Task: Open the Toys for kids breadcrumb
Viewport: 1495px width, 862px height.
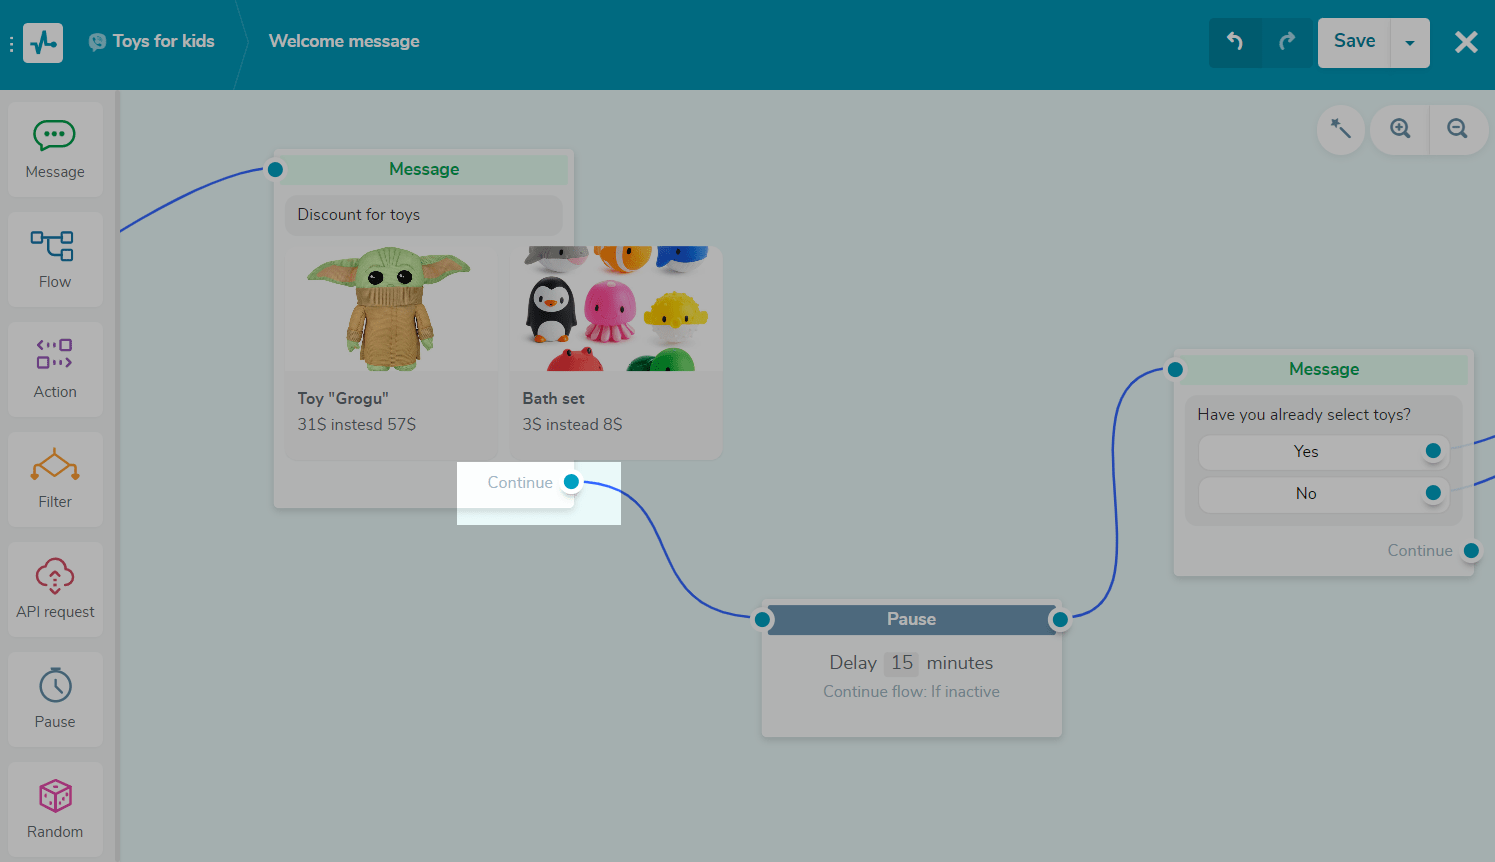Action: coord(163,41)
